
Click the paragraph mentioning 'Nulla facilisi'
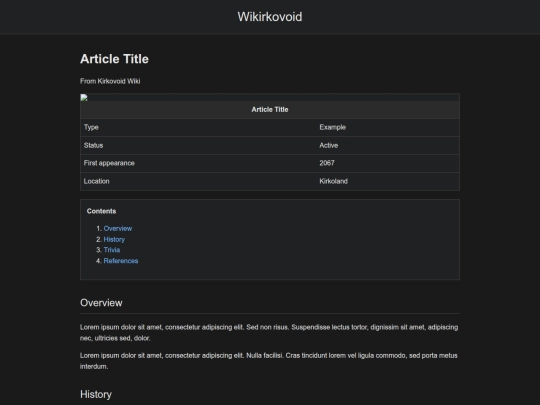pyautogui.click(x=269, y=361)
